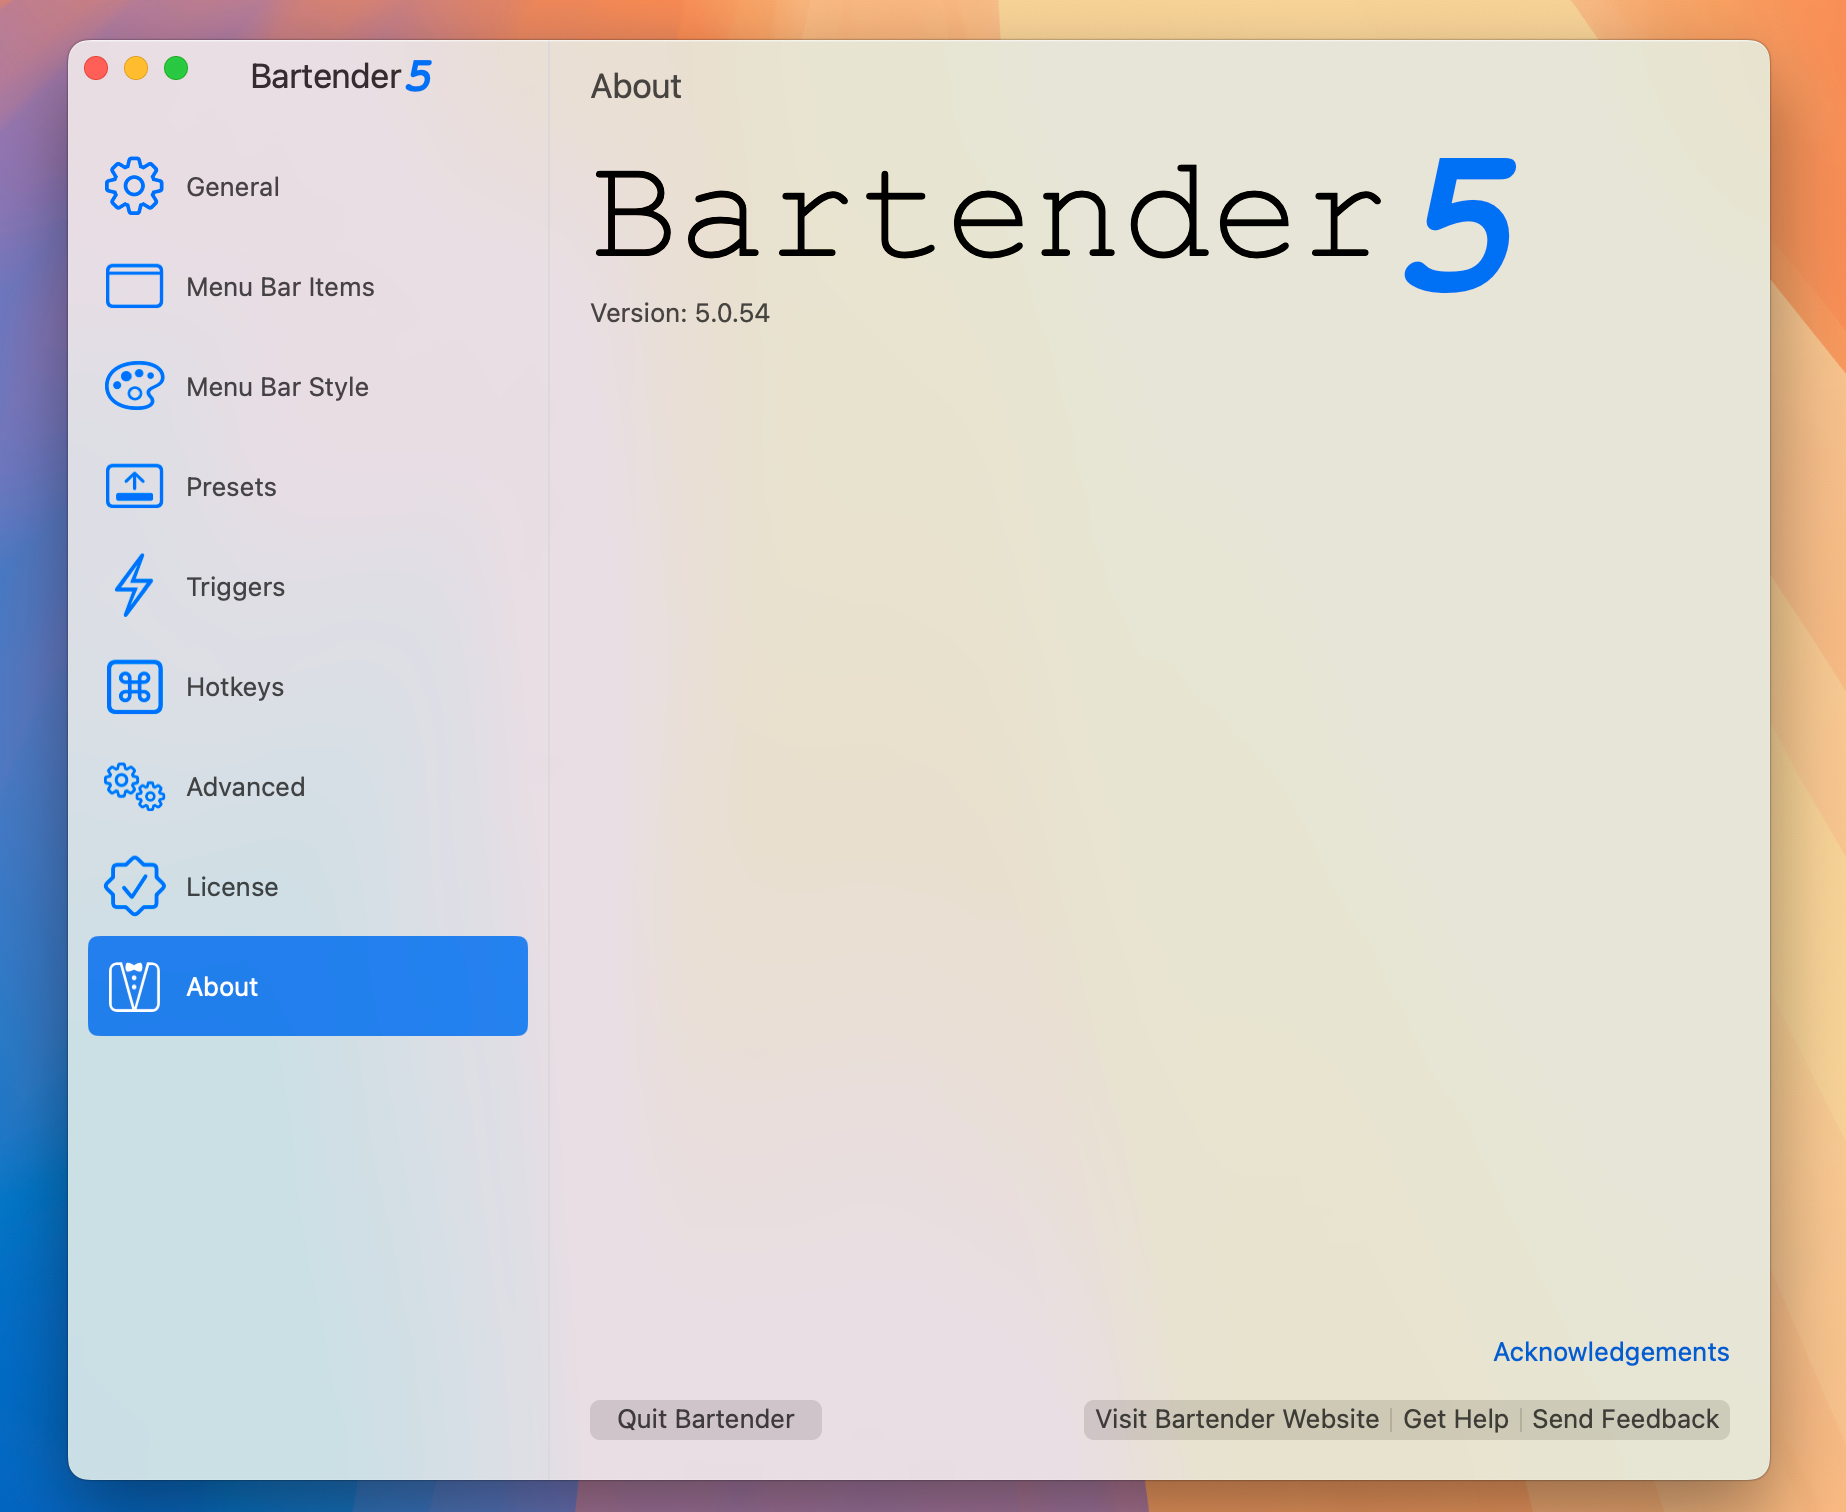This screenshot has width=1846, height=1512.
Task: Click the Bartender 5 sidebar title
Action: point(341,76)
